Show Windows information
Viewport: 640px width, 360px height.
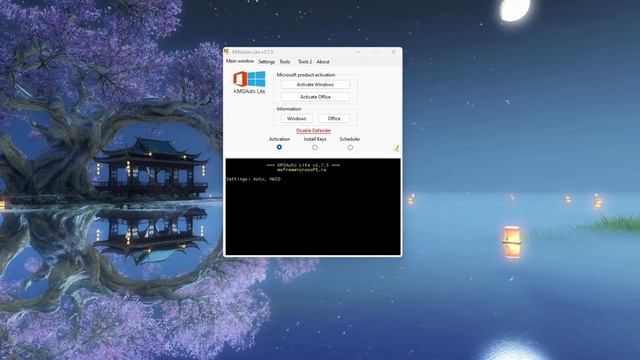tap(297, 118)
